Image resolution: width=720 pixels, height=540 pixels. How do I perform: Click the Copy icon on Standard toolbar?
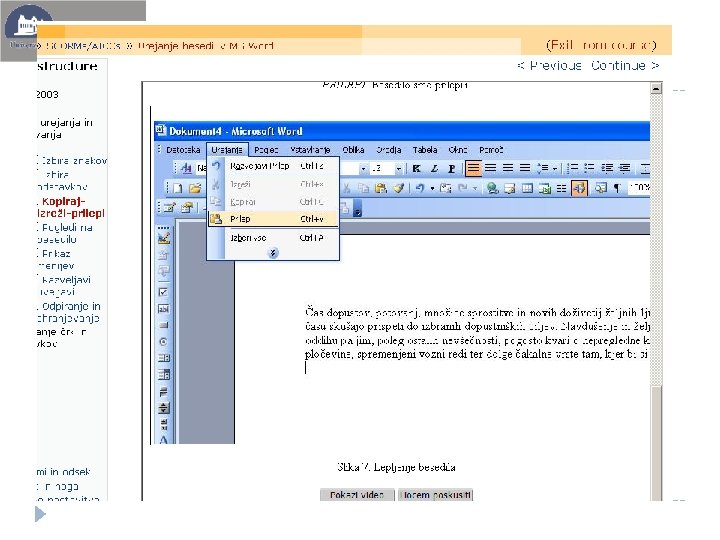coord(363,188)
